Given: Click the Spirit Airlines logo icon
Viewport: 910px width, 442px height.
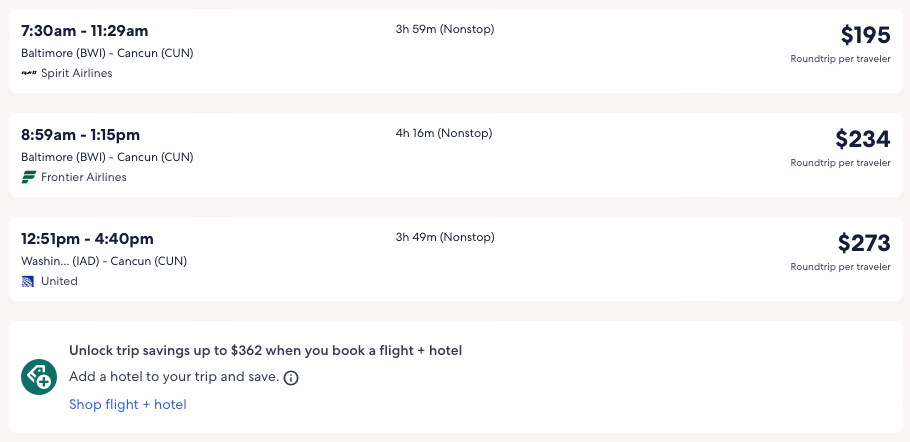Looking at the screenshot, I should [x=28, y=73].
